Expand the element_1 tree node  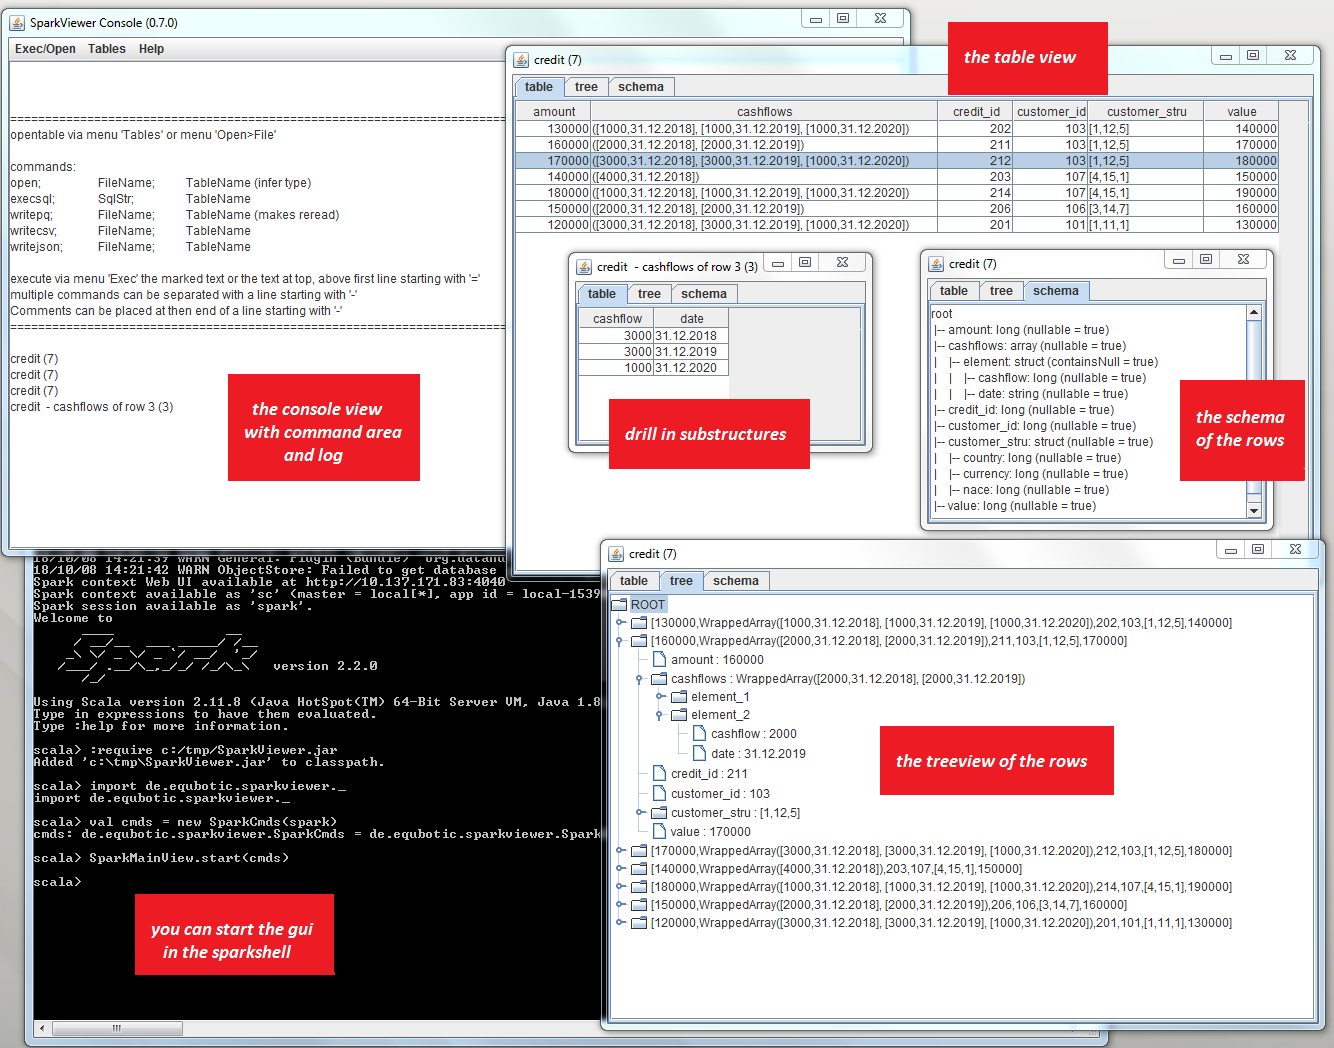660,697
